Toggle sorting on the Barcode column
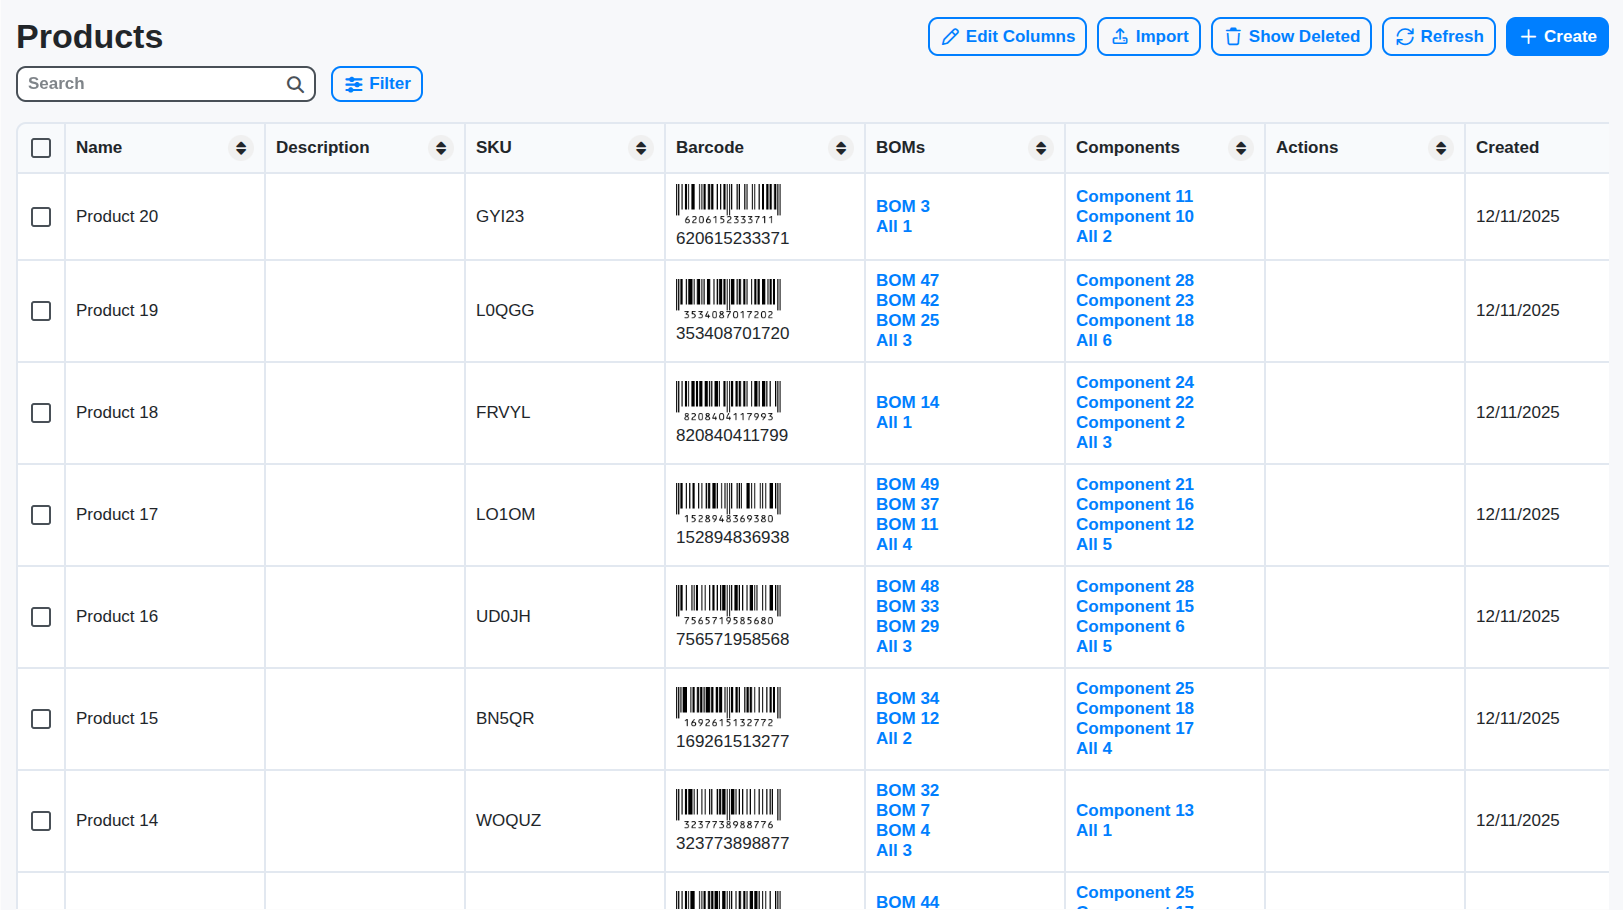The image size is (1623, 910). tap(840, 147)
